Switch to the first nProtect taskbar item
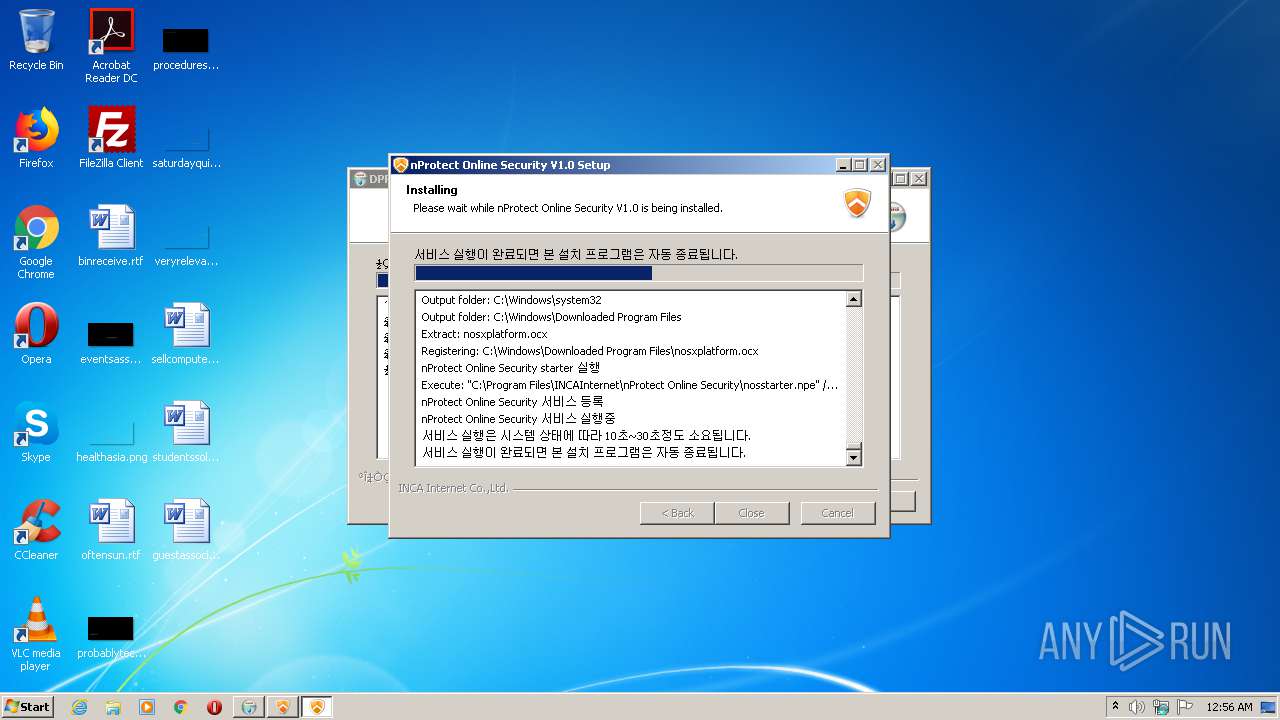Screen dimensions: 1280x720 pos(283,707)
